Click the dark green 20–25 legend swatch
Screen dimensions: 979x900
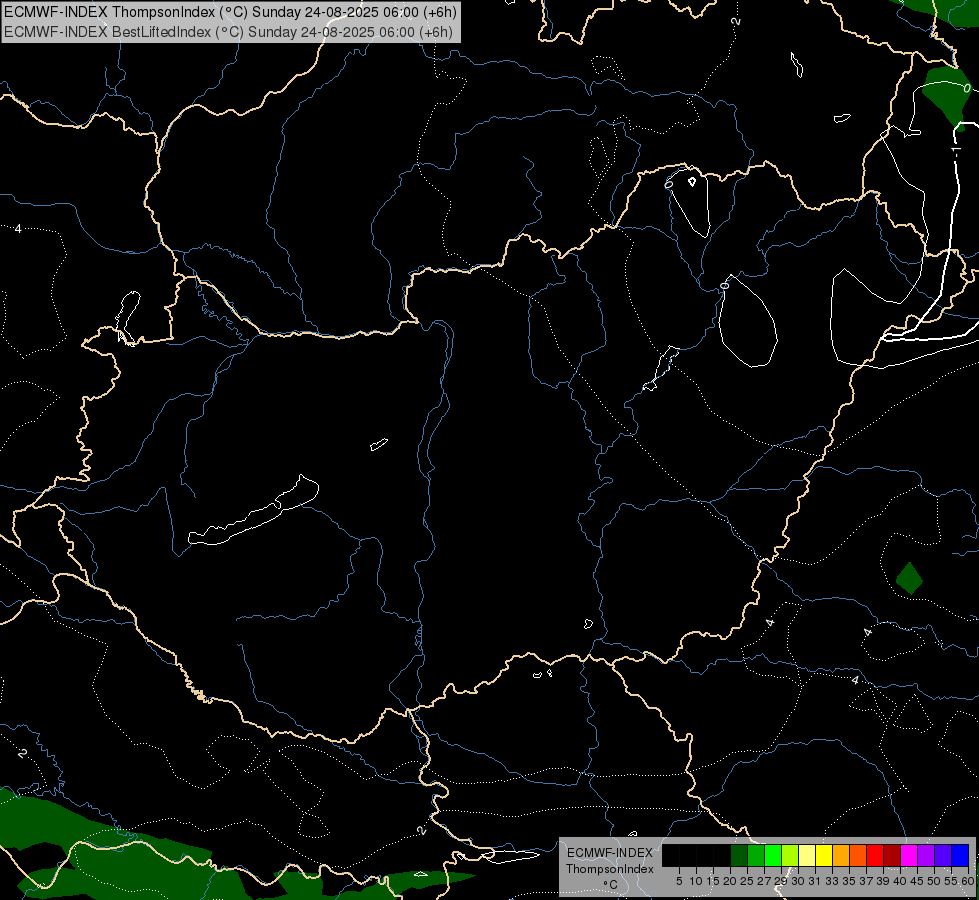coord(739,855)
